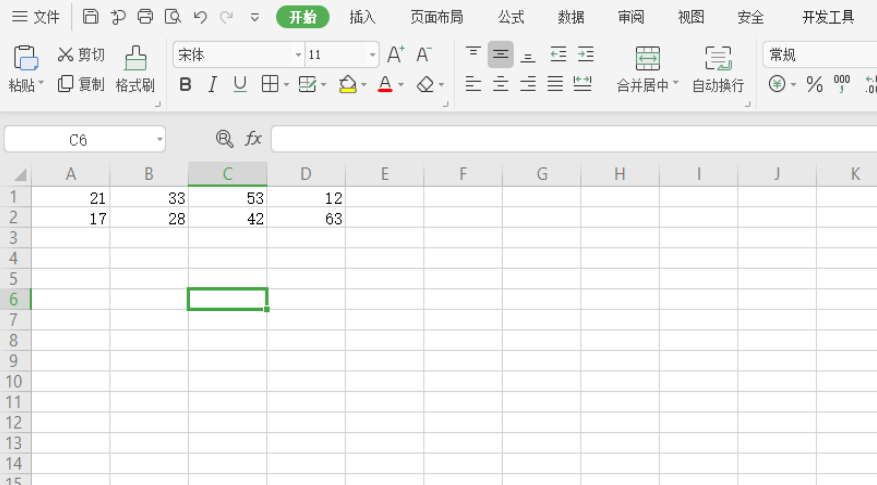Select row 2 header
The image size is (877, 485).
pos(15,218)
